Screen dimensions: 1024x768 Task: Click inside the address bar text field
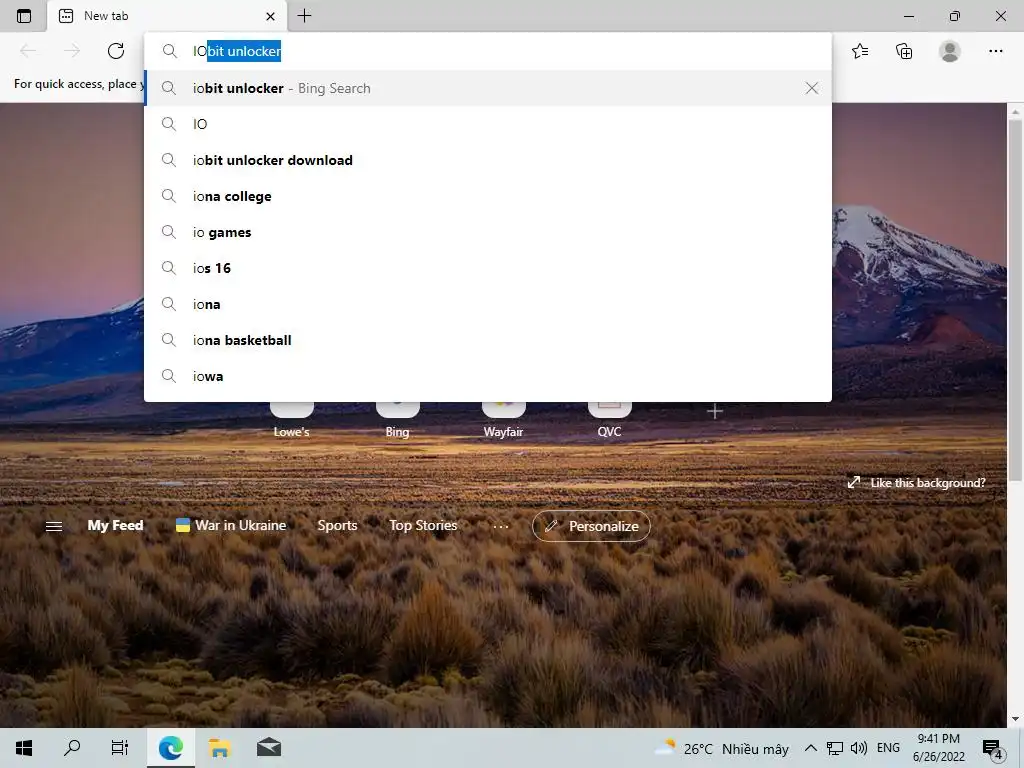pyautogui.click(x=487, y=51)
